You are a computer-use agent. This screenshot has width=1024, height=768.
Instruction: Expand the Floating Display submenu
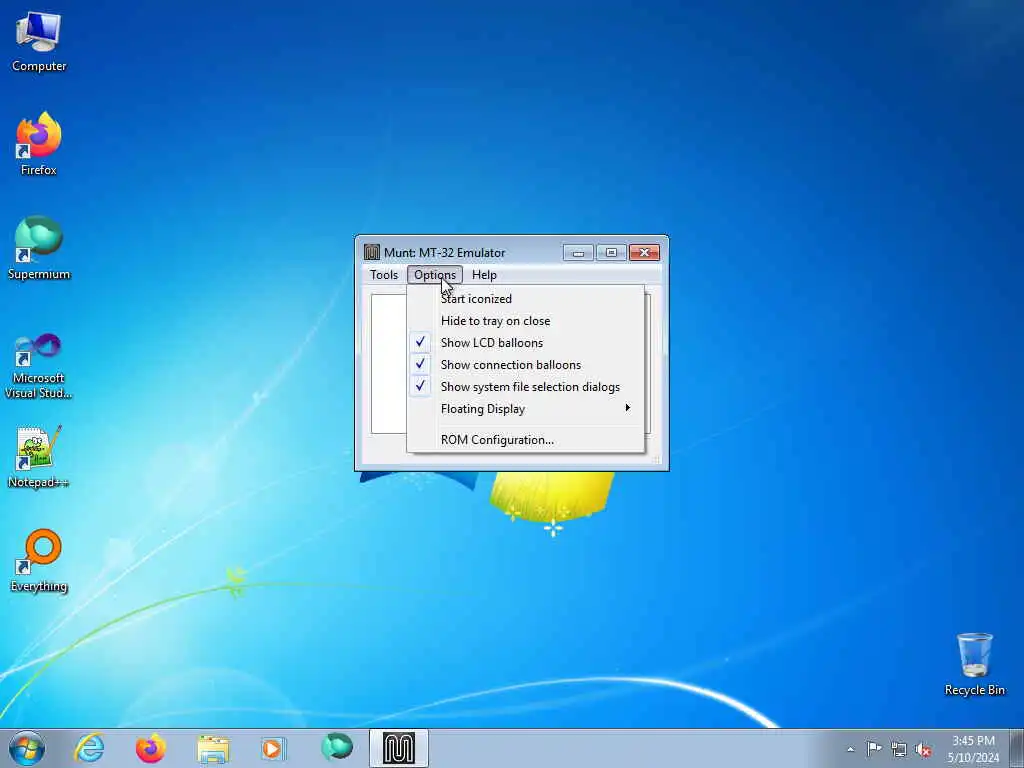(526, 409)
